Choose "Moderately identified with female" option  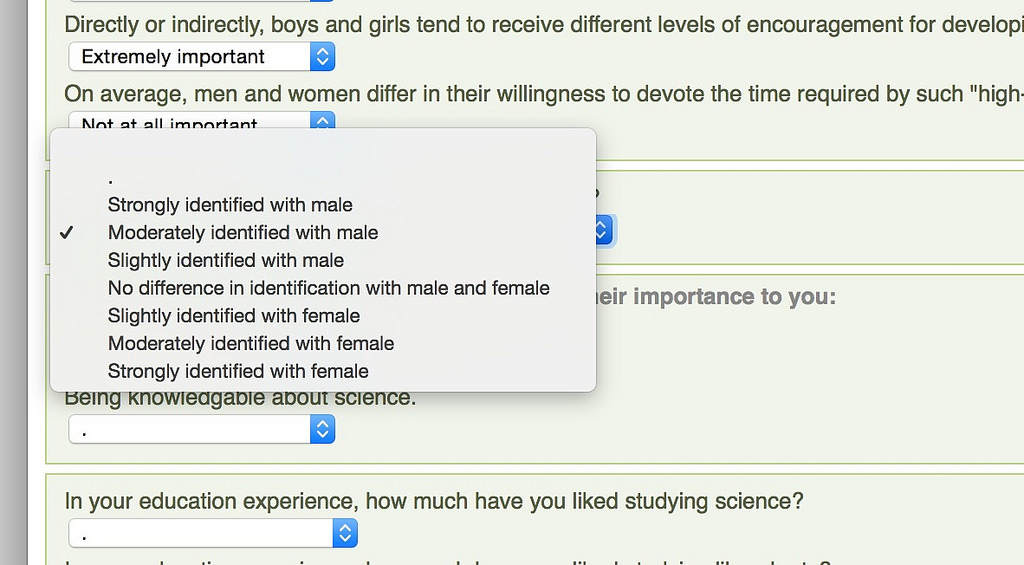tap(251, 343)
